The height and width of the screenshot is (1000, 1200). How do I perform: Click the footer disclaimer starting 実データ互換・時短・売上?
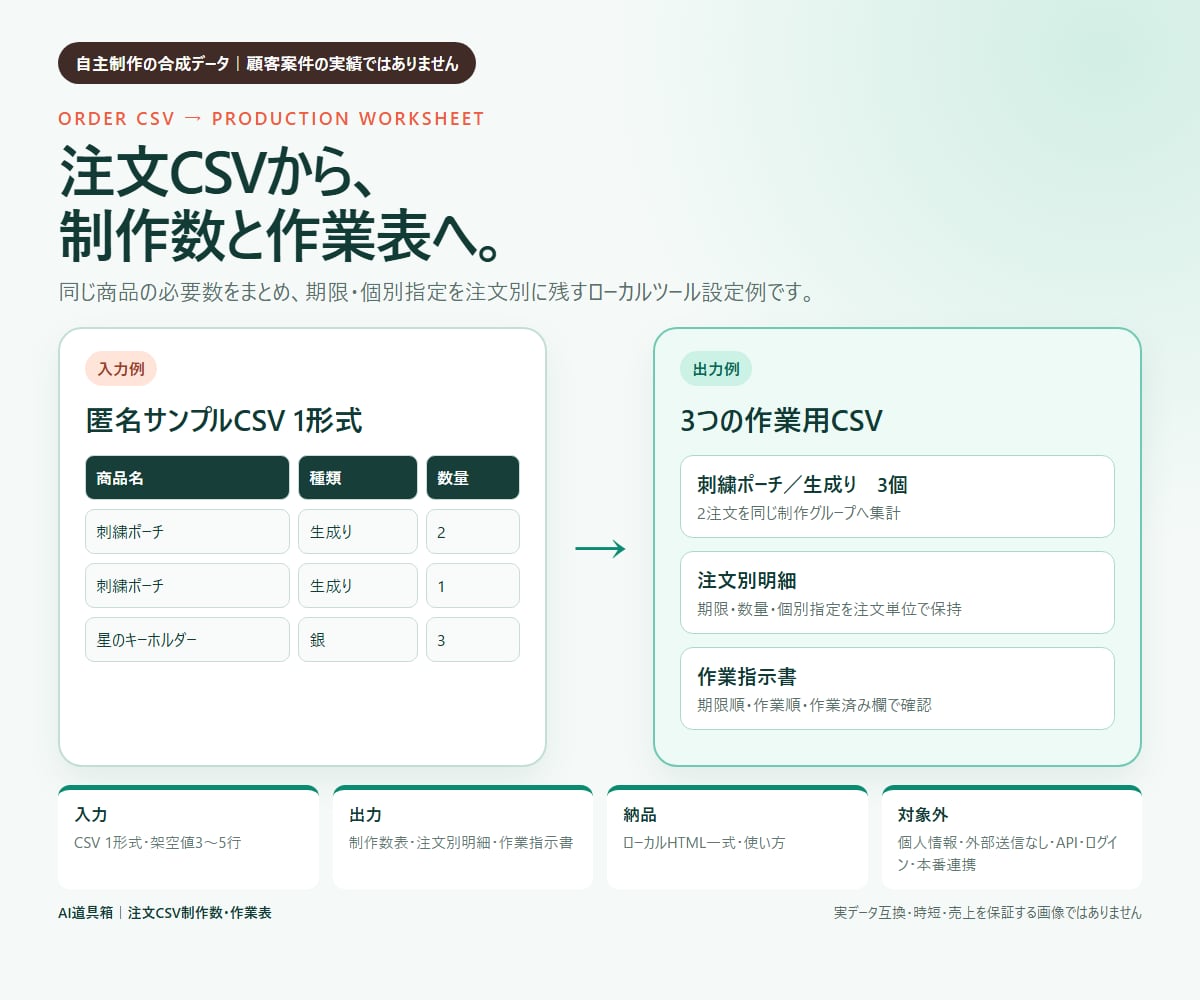[x=988, y=913]
